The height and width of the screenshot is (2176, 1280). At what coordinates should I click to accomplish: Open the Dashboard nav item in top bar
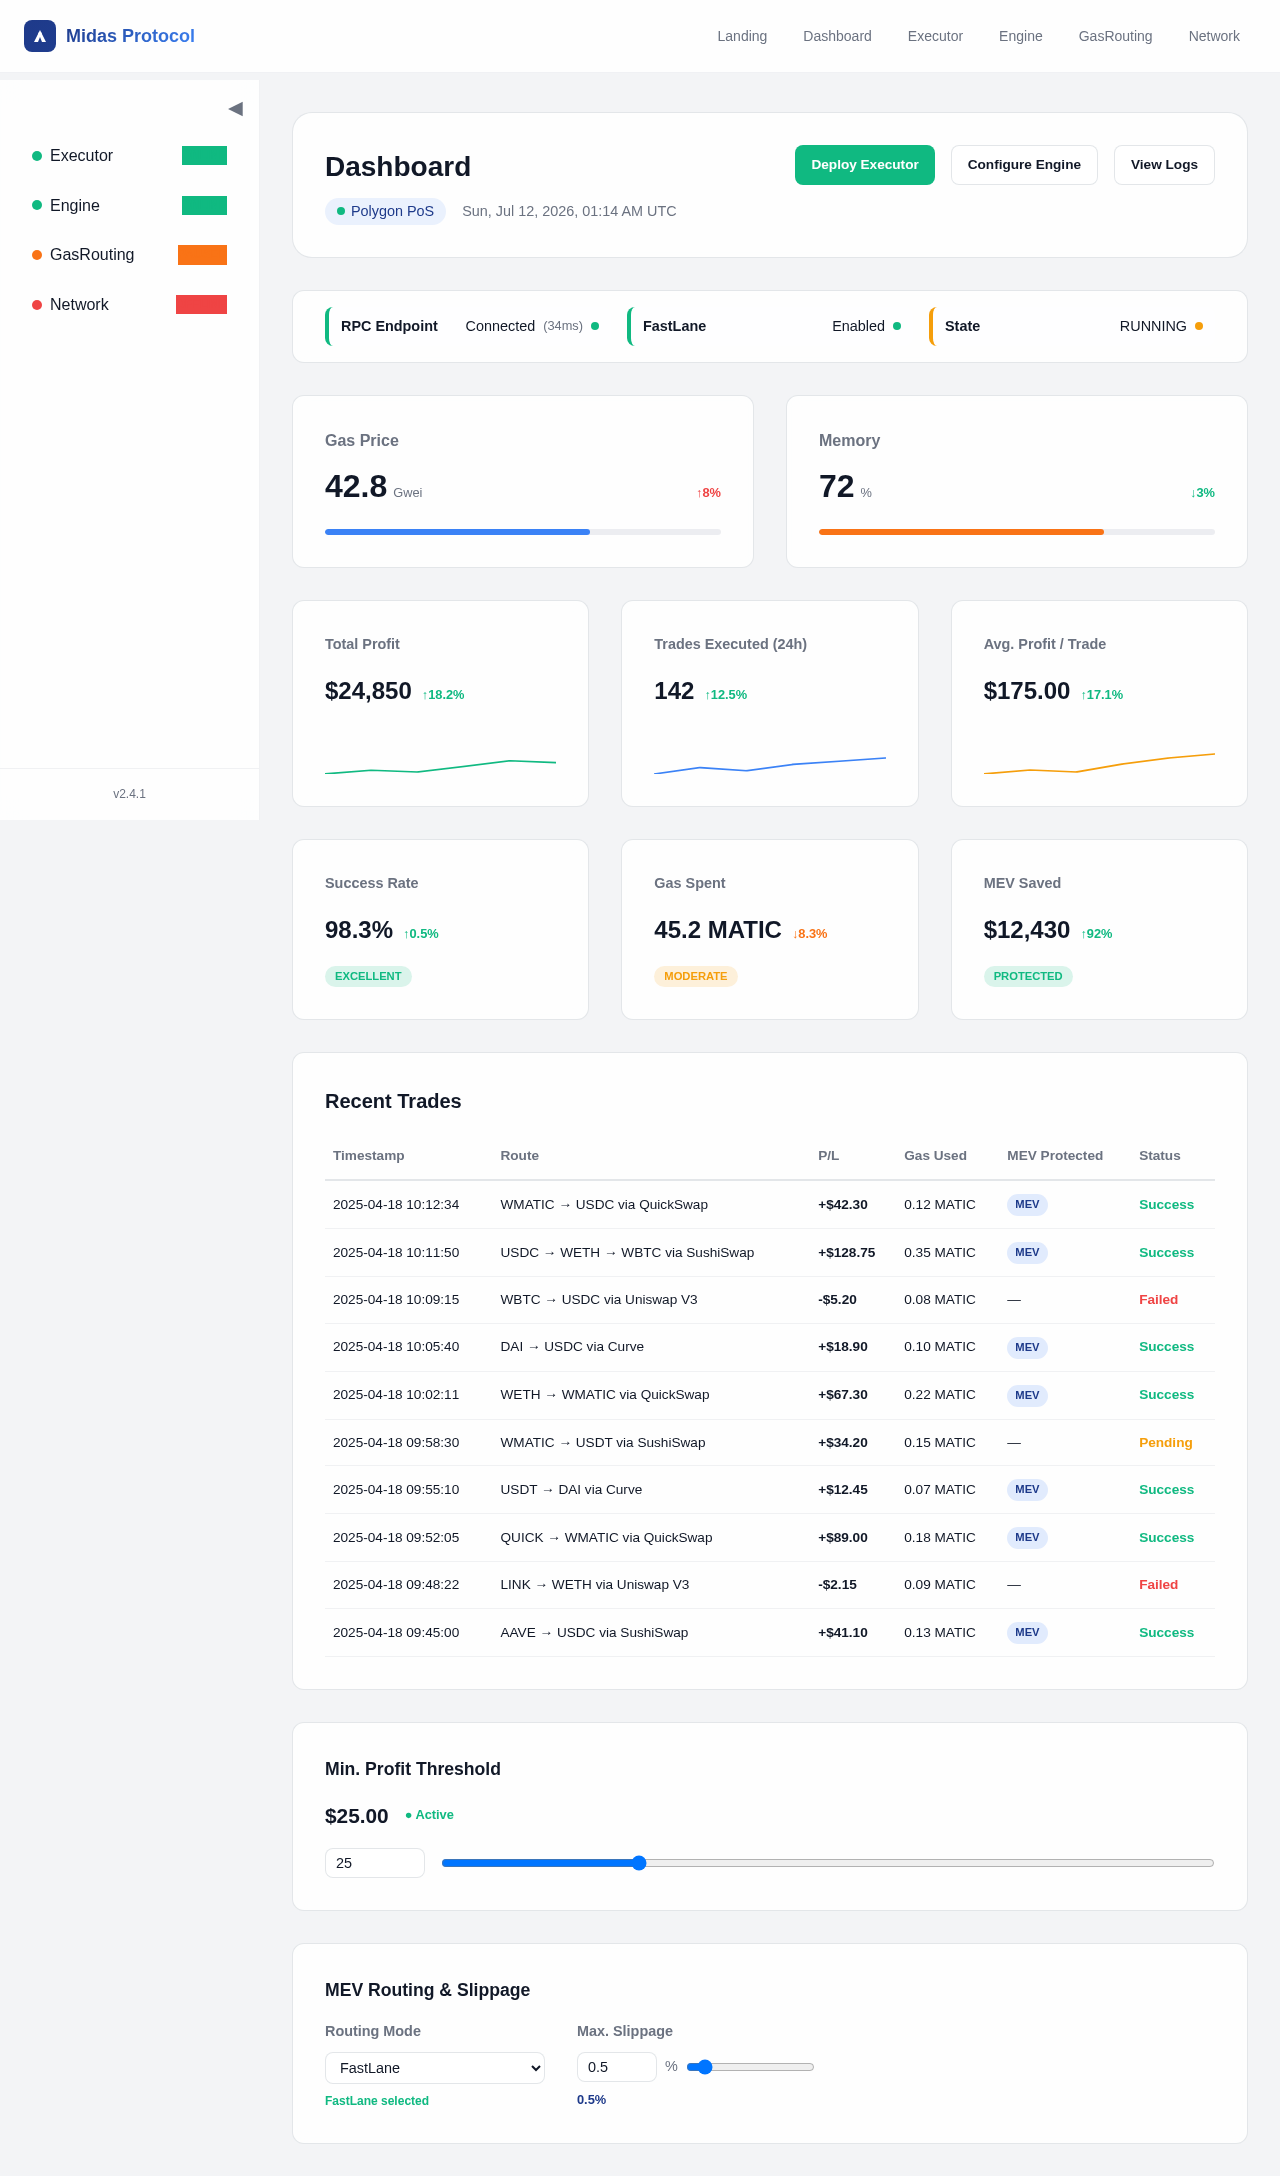(837, 36)
